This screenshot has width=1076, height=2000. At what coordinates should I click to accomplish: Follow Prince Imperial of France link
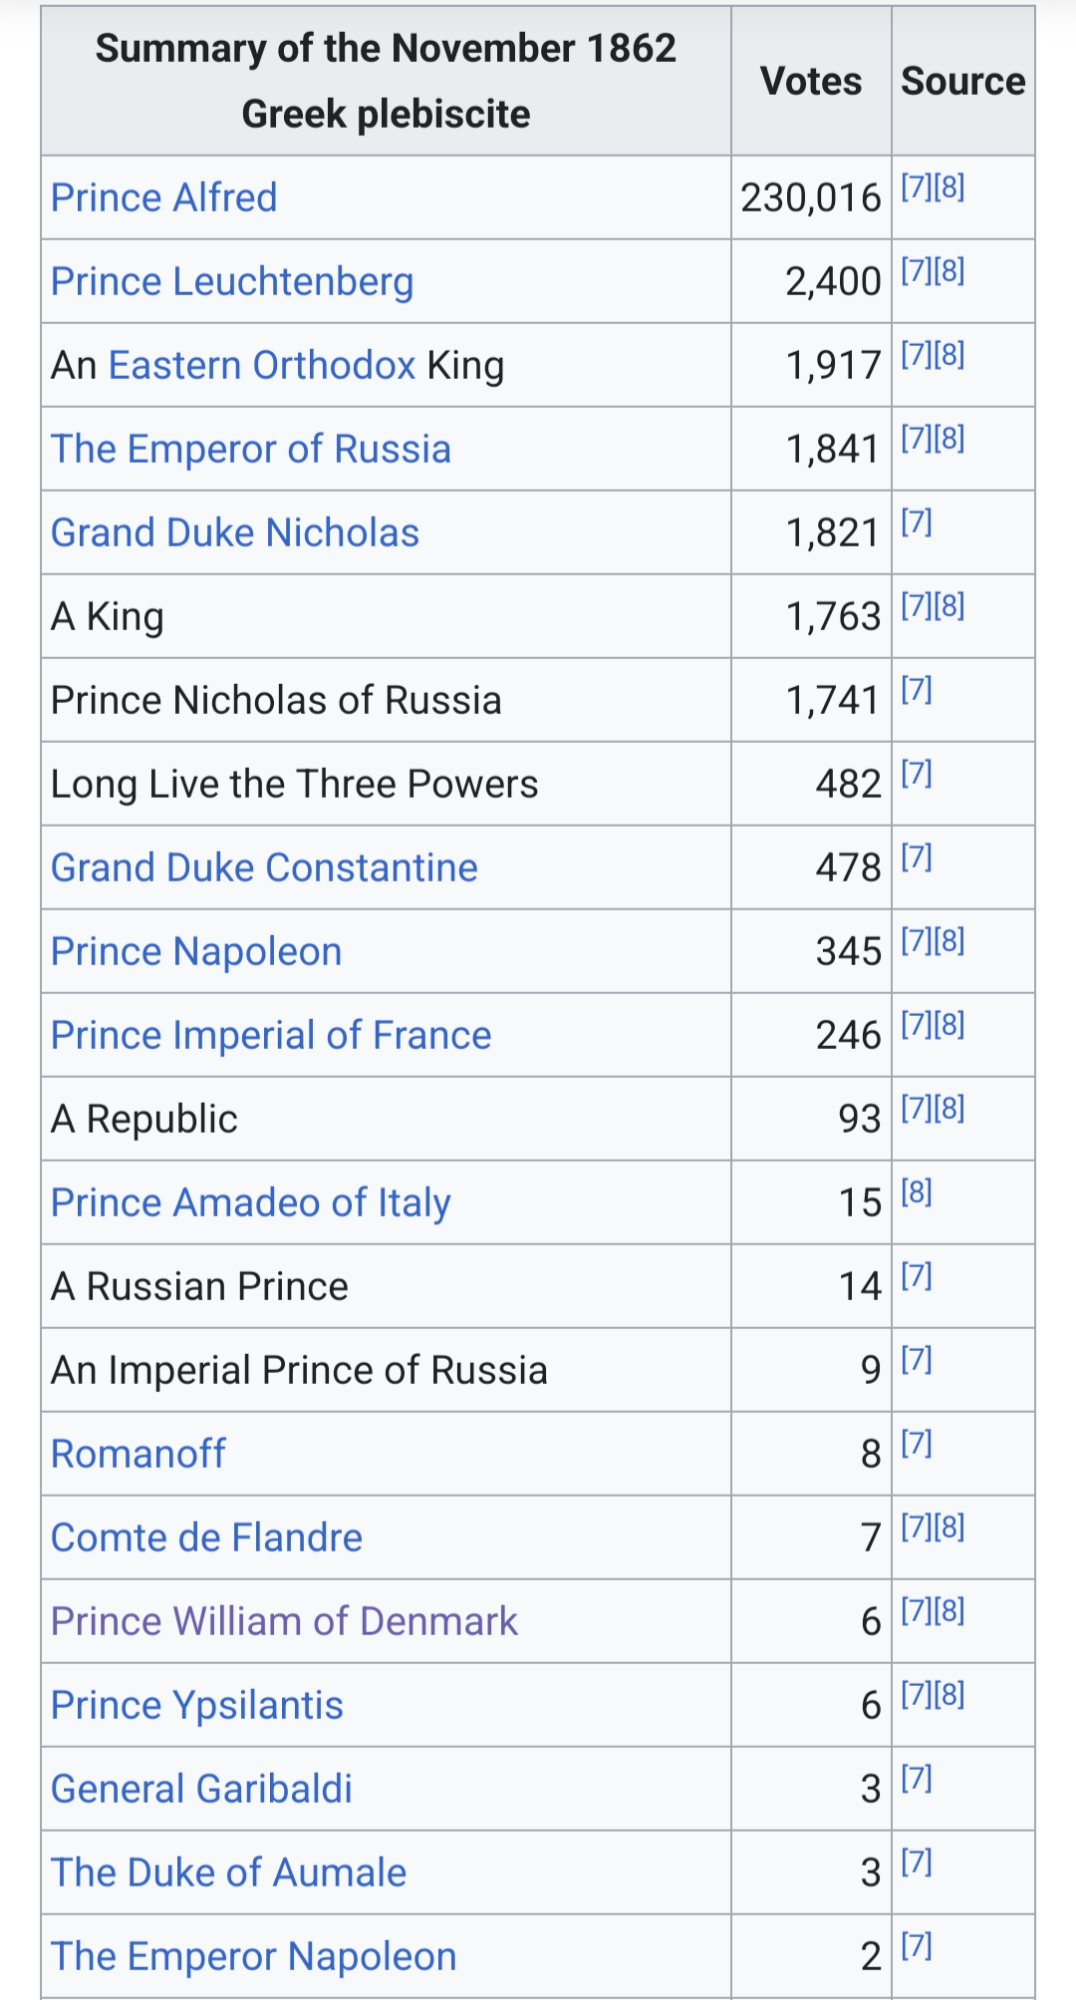(x=271, y=1036)
